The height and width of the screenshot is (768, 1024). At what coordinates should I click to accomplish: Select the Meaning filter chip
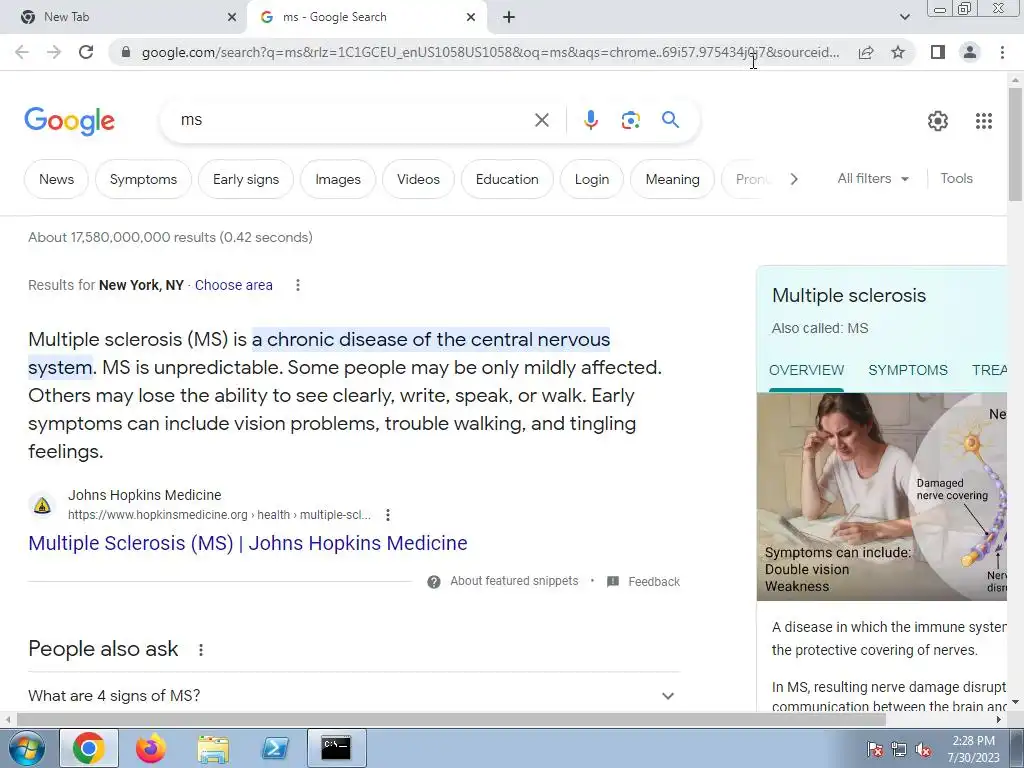[x=672, y=180]
